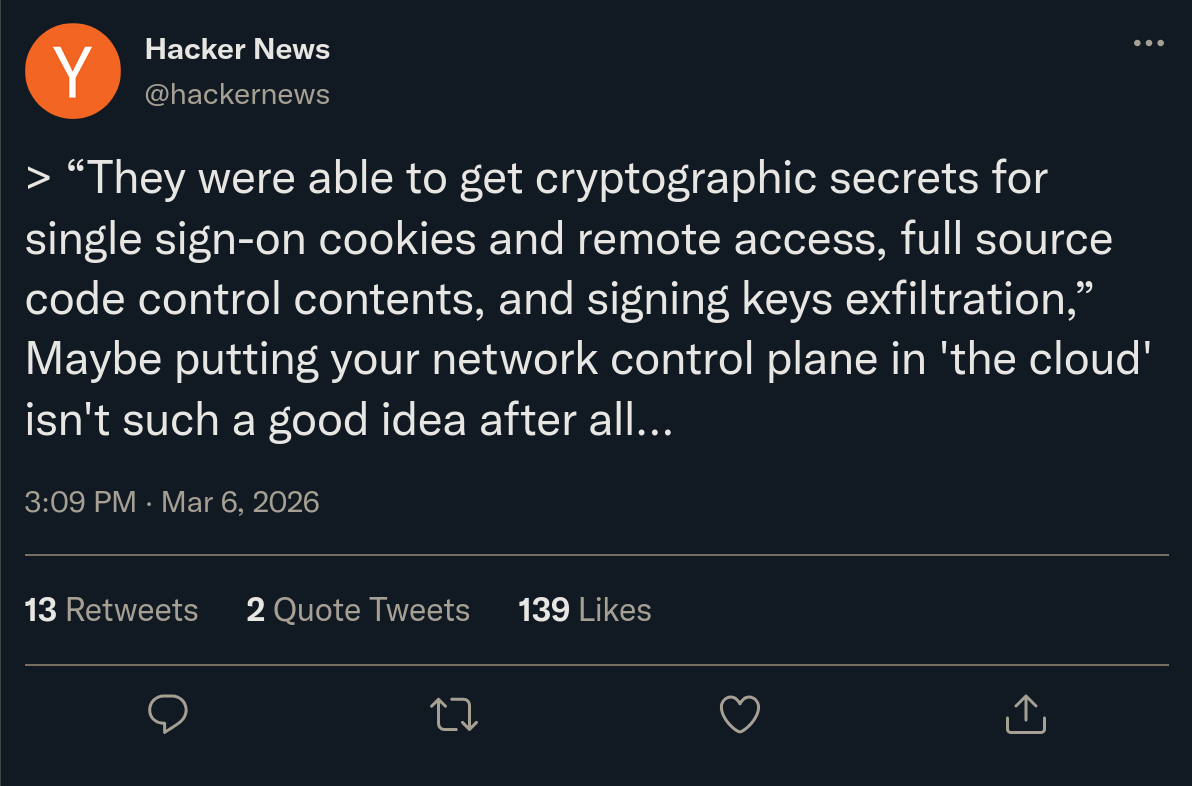Click the Mar 6, 2026 date

pos(240,501)
